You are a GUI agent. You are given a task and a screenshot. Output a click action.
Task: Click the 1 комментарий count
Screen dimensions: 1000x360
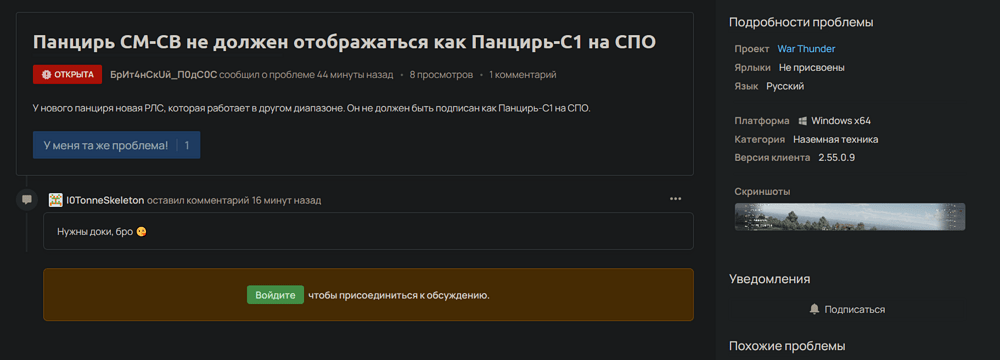(522, 75)
